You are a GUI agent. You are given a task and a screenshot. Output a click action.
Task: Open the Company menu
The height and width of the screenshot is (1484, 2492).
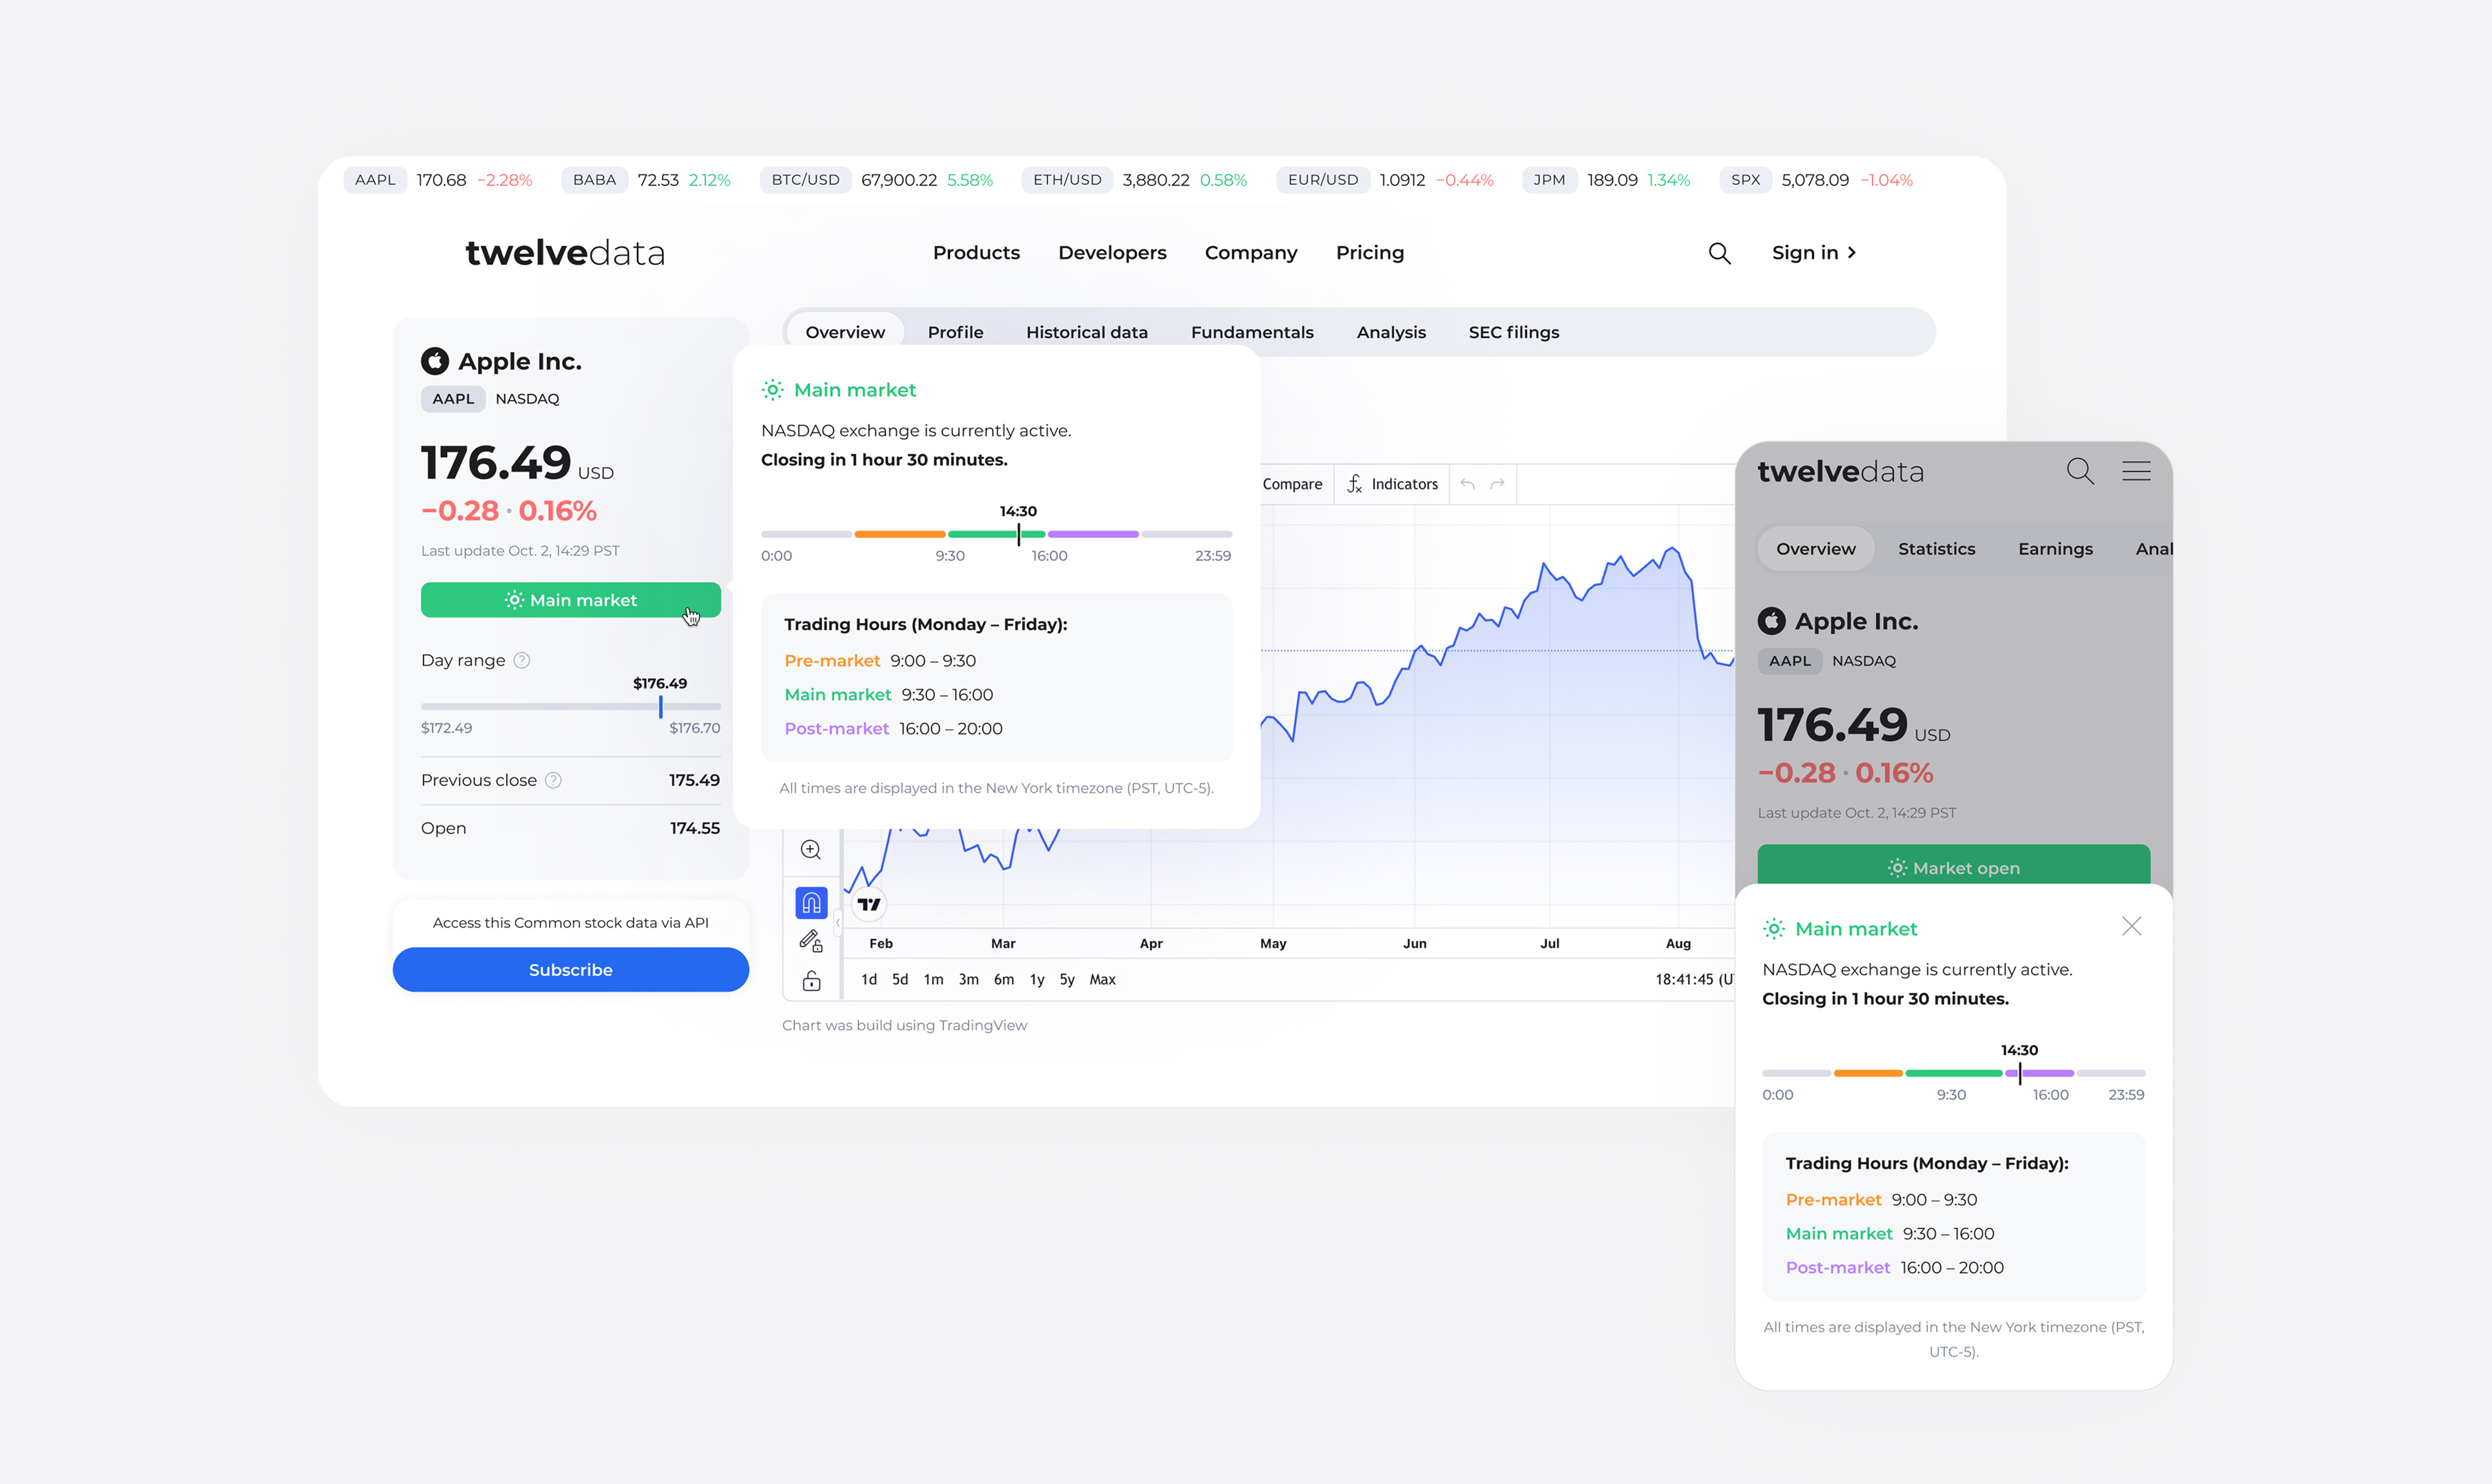click(x=1251, y=253)
